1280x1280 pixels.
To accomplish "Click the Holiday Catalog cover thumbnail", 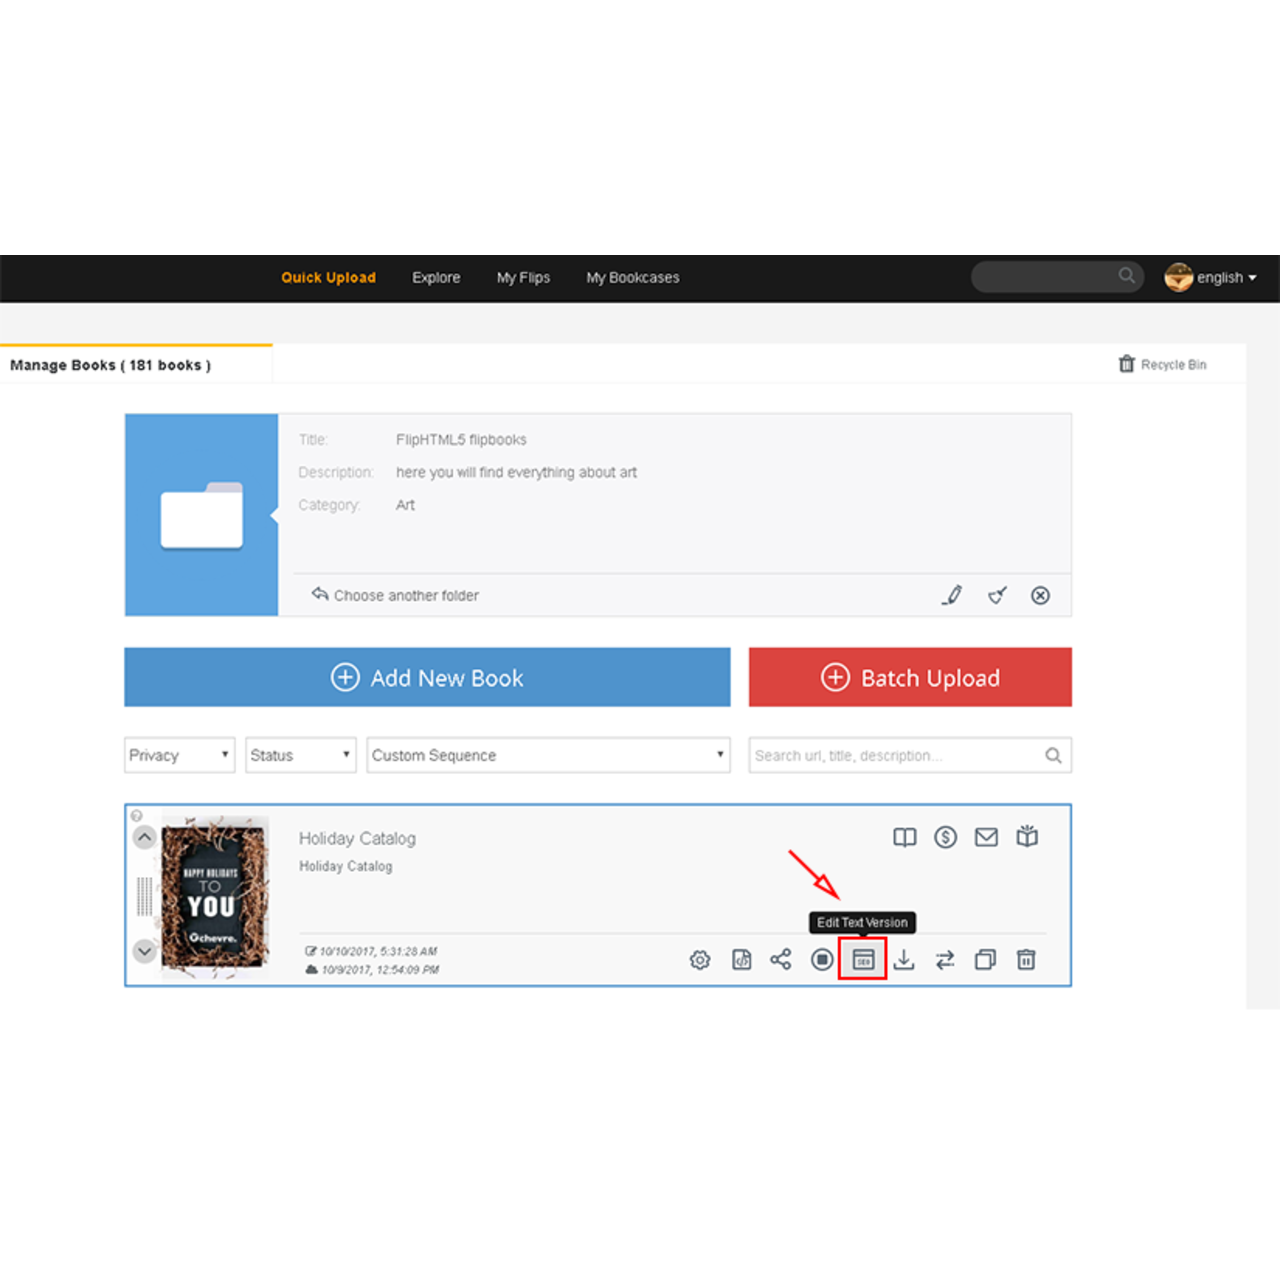I will tap(214, 895).
